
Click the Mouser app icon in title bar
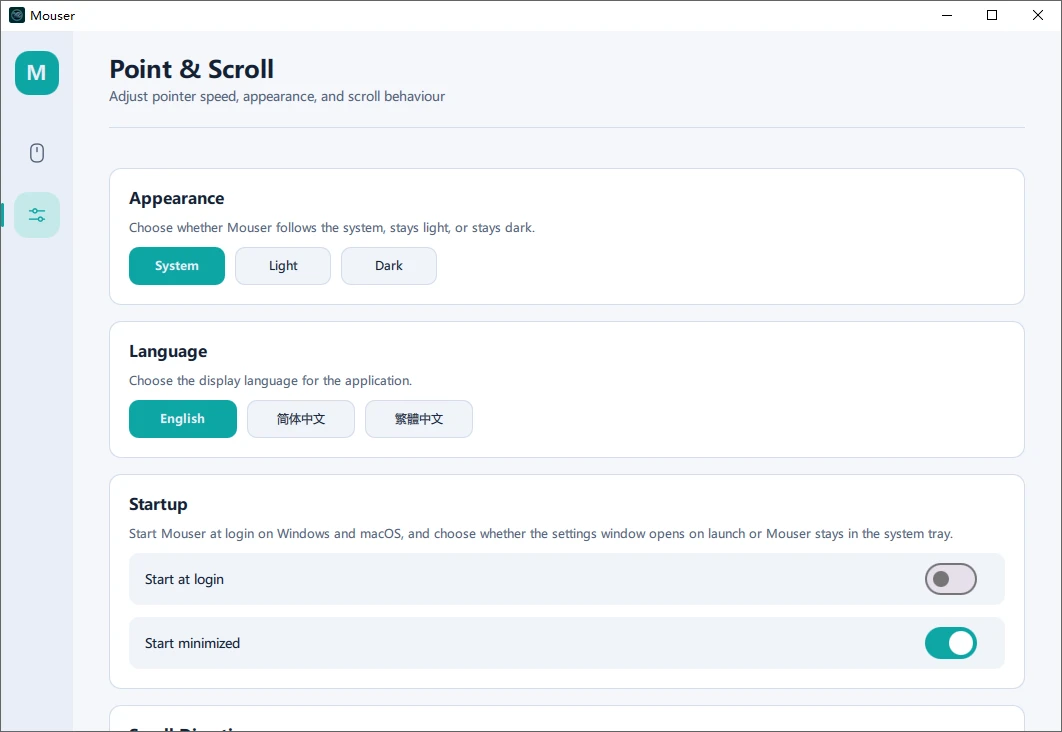[x=17, y=15]
